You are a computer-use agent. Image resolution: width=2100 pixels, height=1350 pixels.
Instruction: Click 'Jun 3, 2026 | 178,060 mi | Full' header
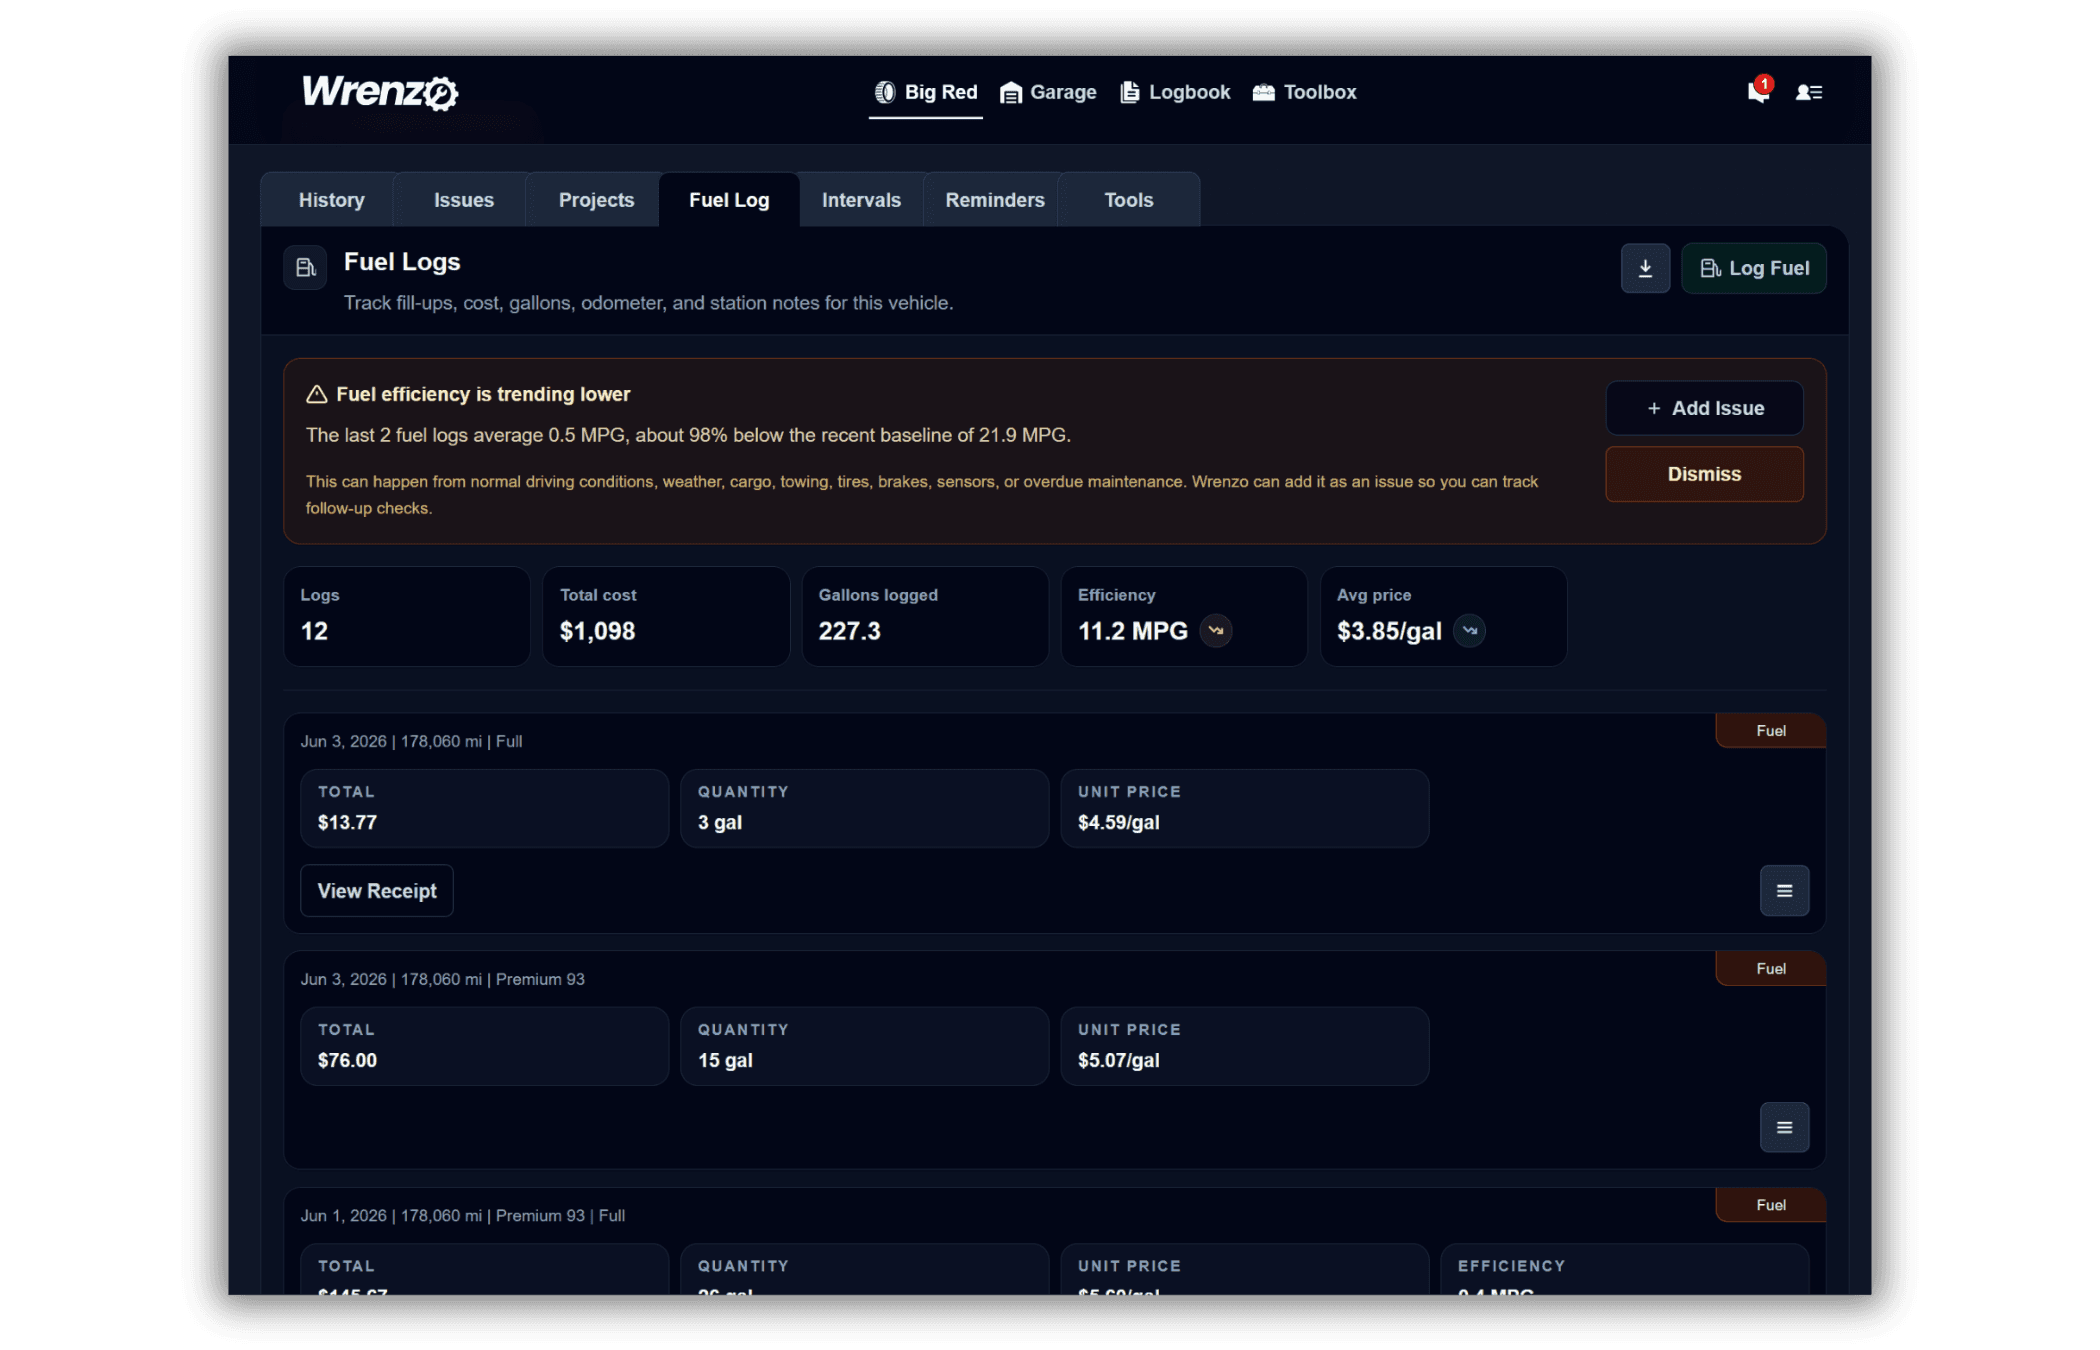[411, 741]
